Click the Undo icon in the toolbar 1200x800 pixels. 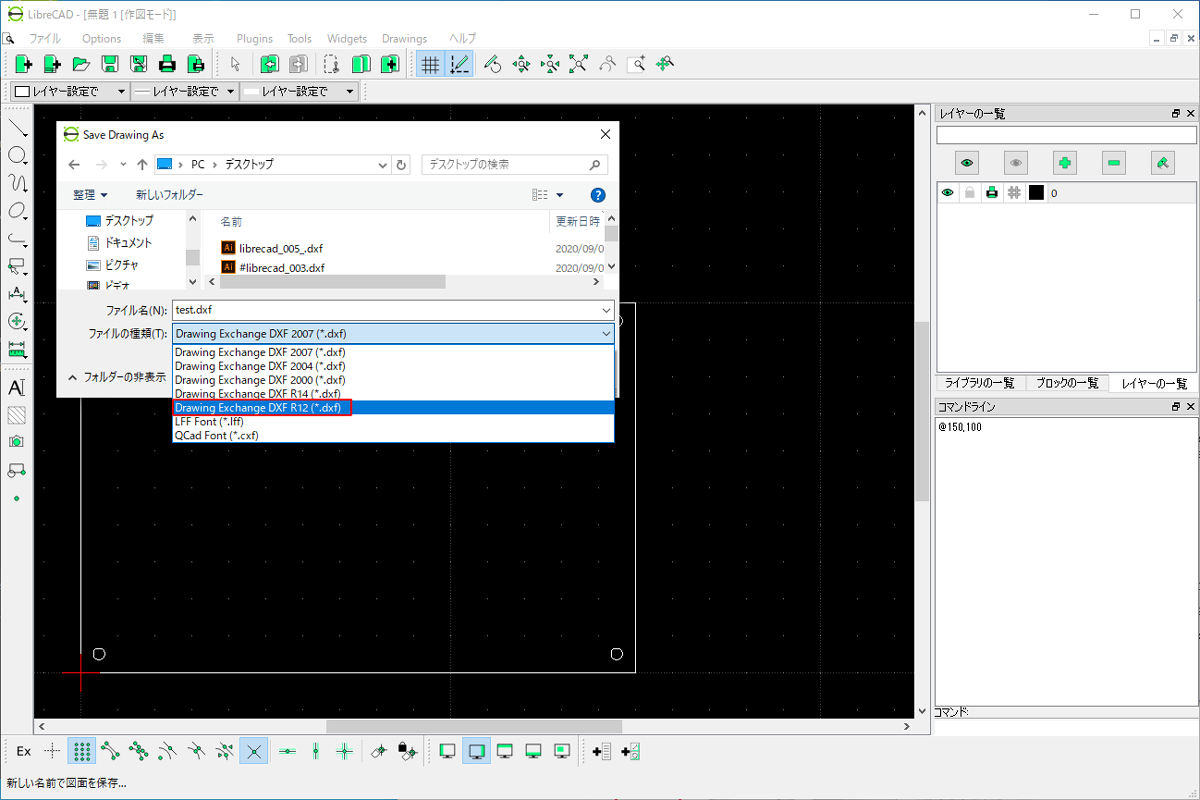click(x=269, y=64)
